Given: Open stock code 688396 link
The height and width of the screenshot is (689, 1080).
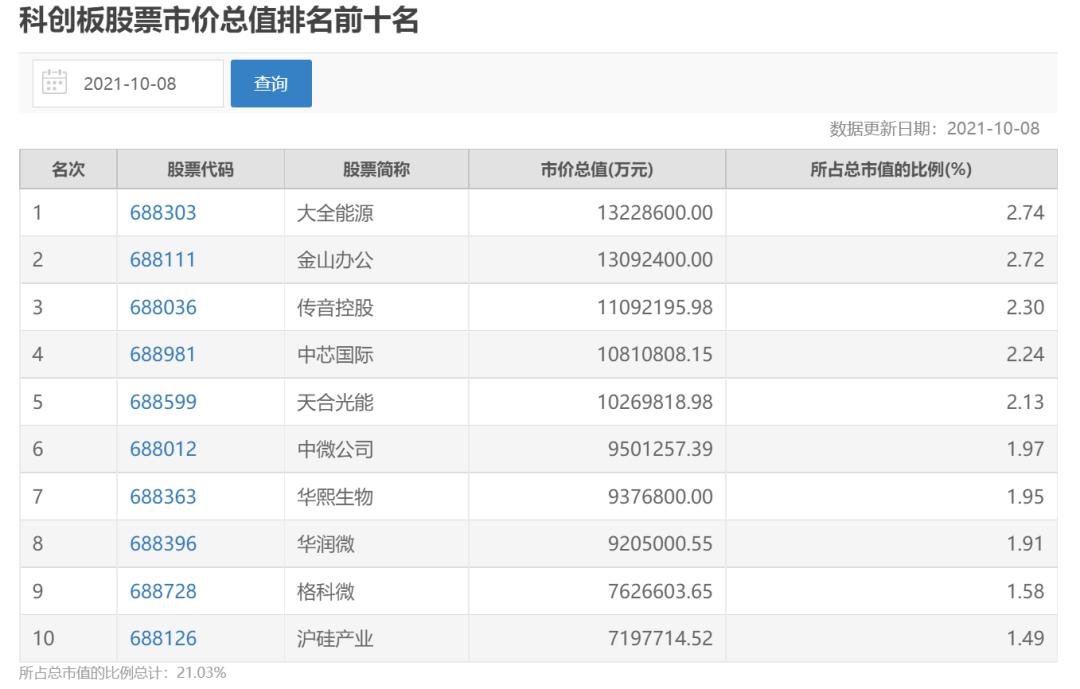Looking at the screenshot, I should 163,544.
